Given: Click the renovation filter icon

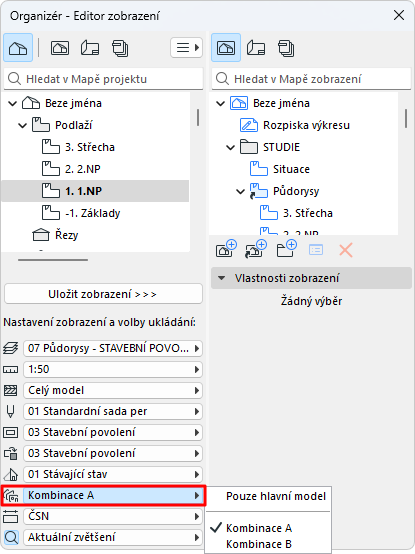Looking at the screenshot, I should (x=11, y=474).
